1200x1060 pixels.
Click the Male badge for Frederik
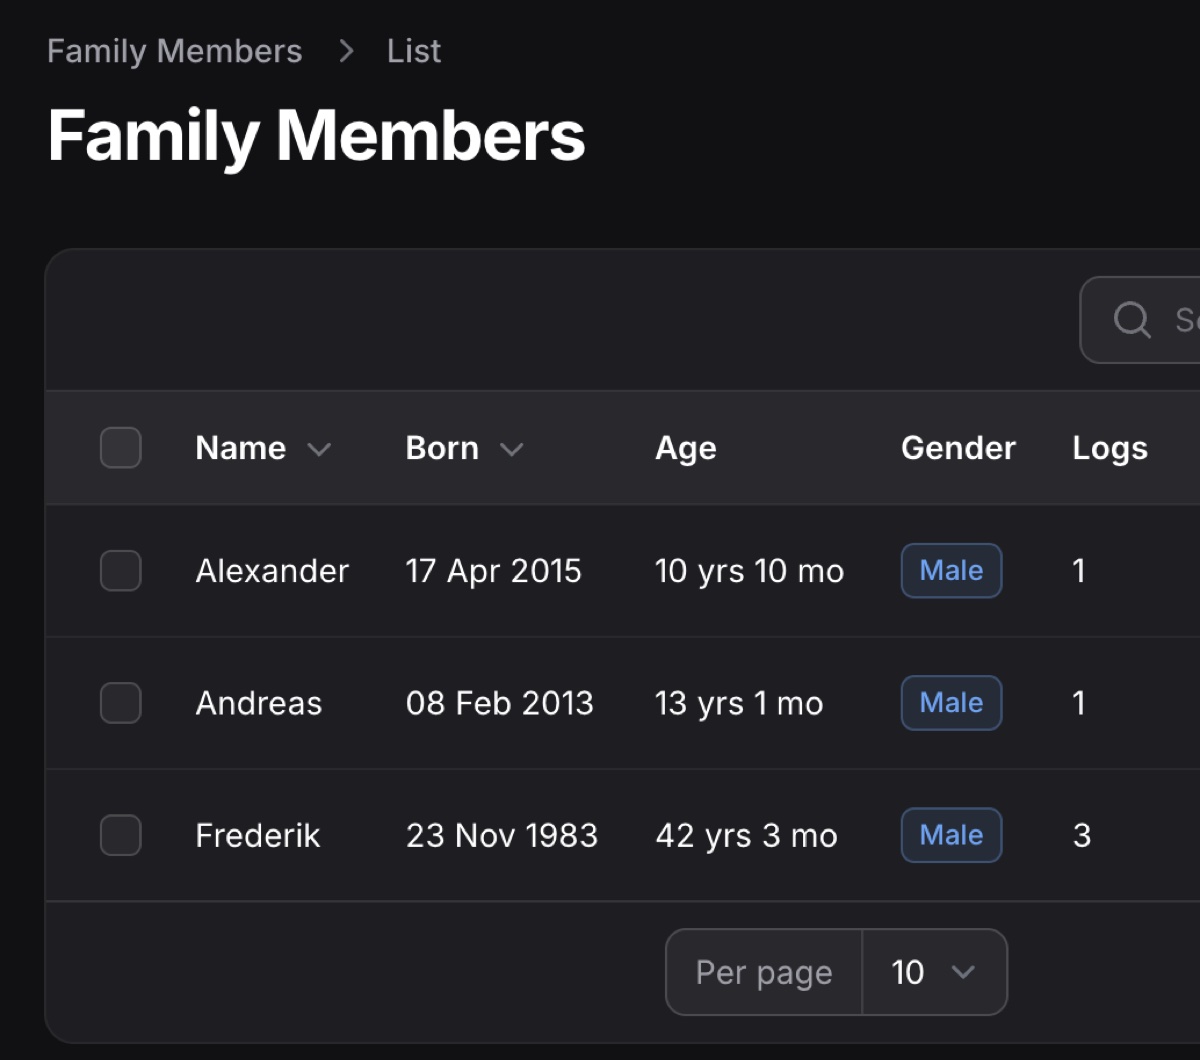click(951, 835)
